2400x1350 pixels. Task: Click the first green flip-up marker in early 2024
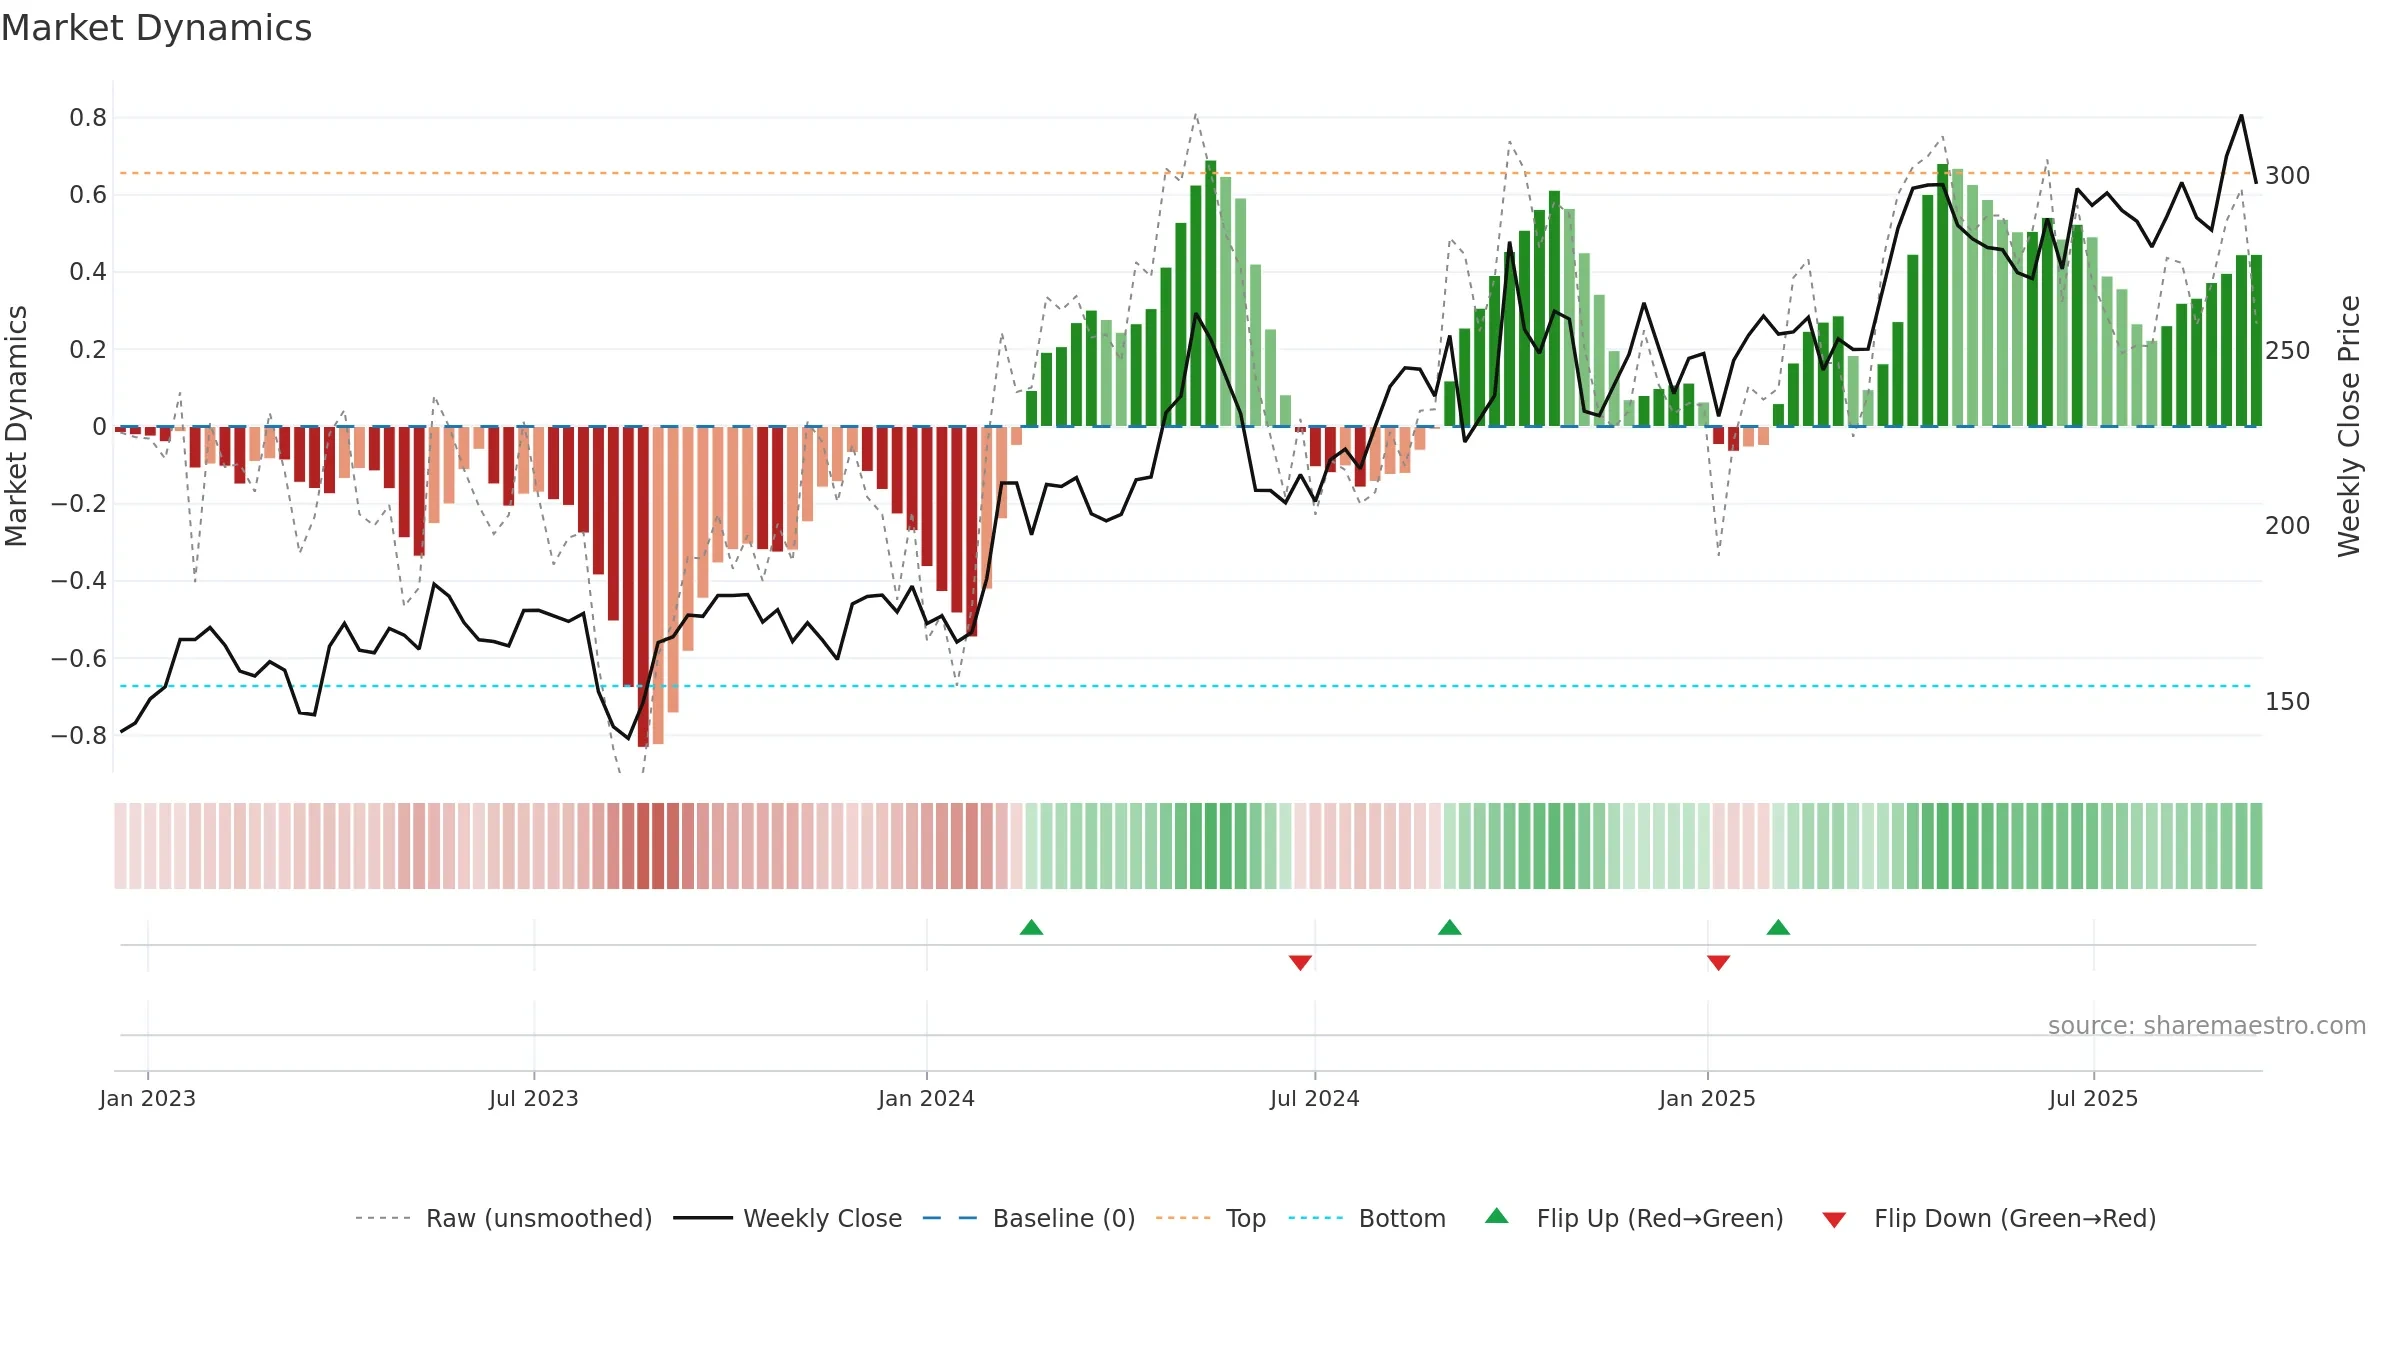tap(1032, 927)
